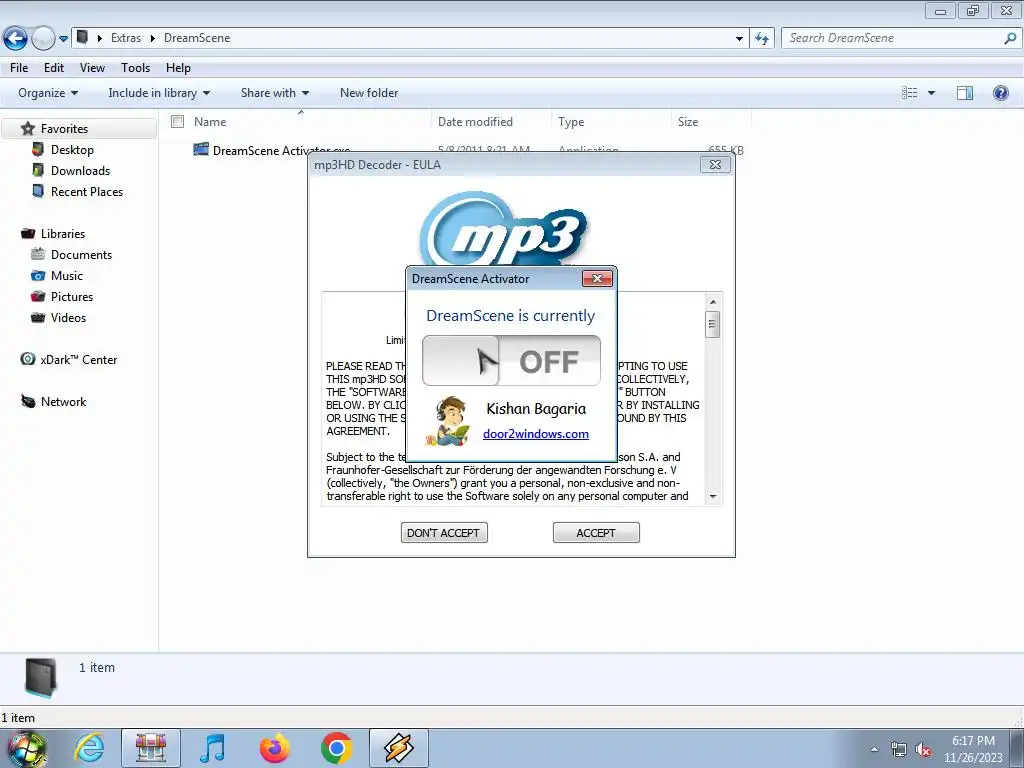The width and height of the screenshot is (1024, 768).
Task: Open the View menu
Action: [x=92, y=68]
